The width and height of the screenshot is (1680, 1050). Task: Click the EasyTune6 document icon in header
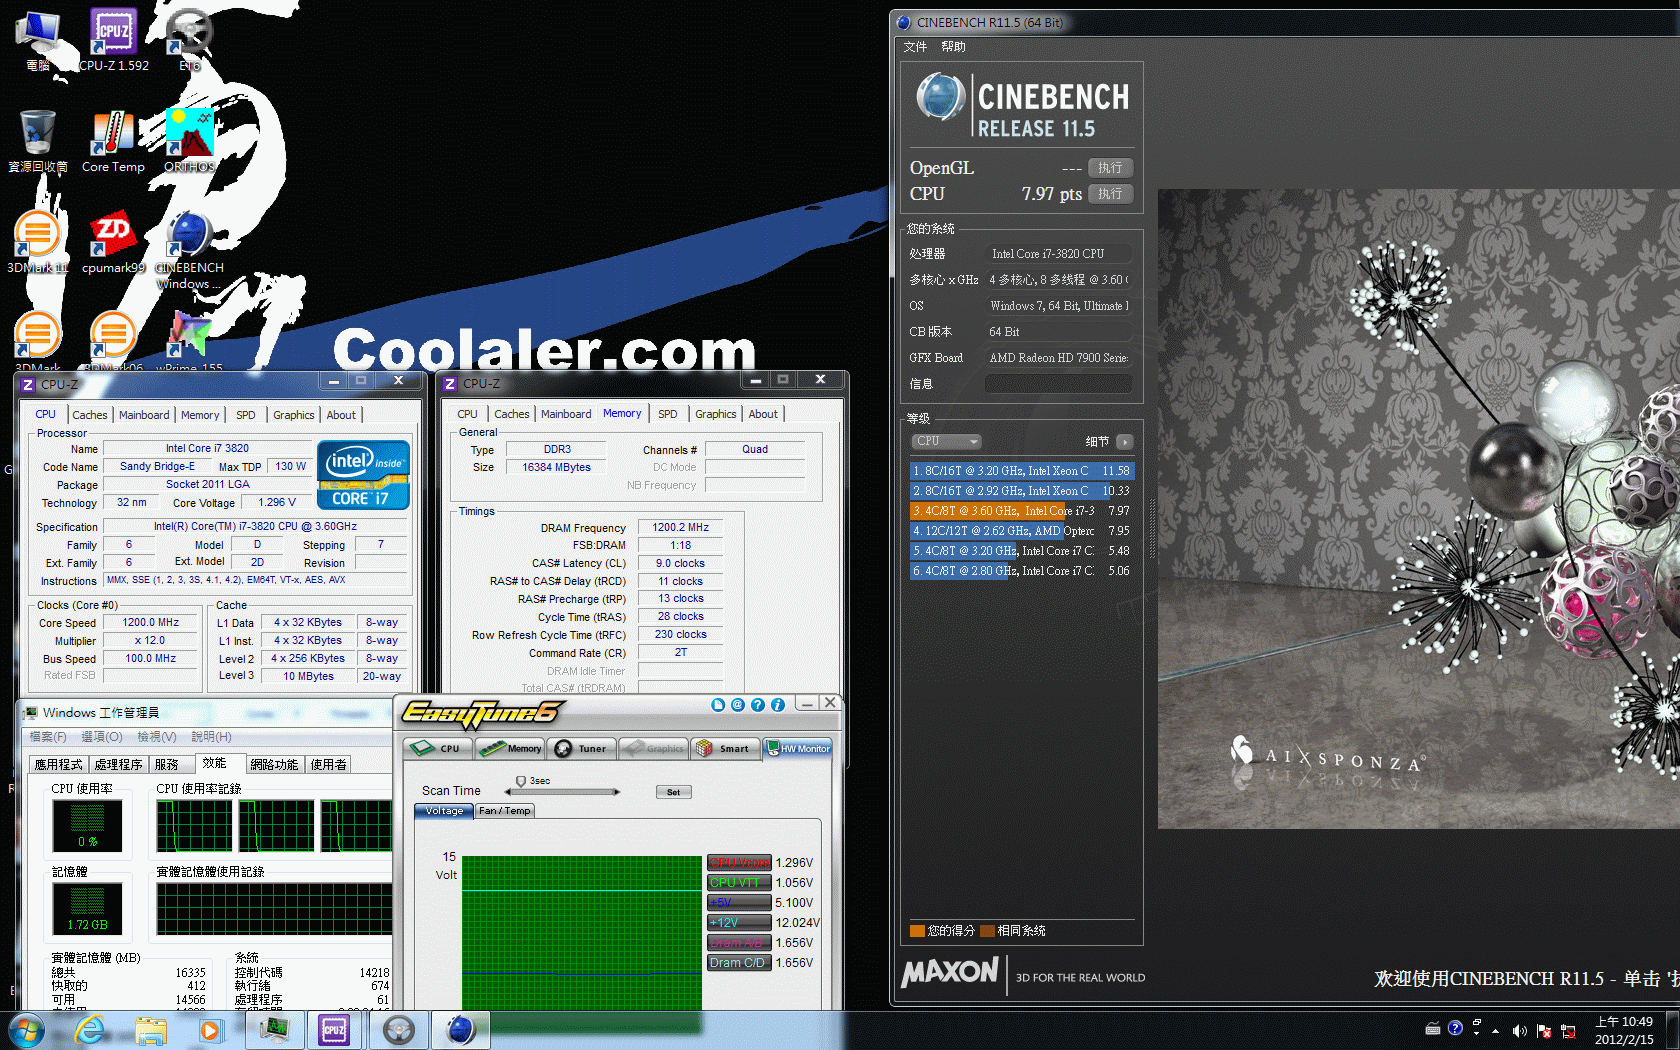click(717, 705)
